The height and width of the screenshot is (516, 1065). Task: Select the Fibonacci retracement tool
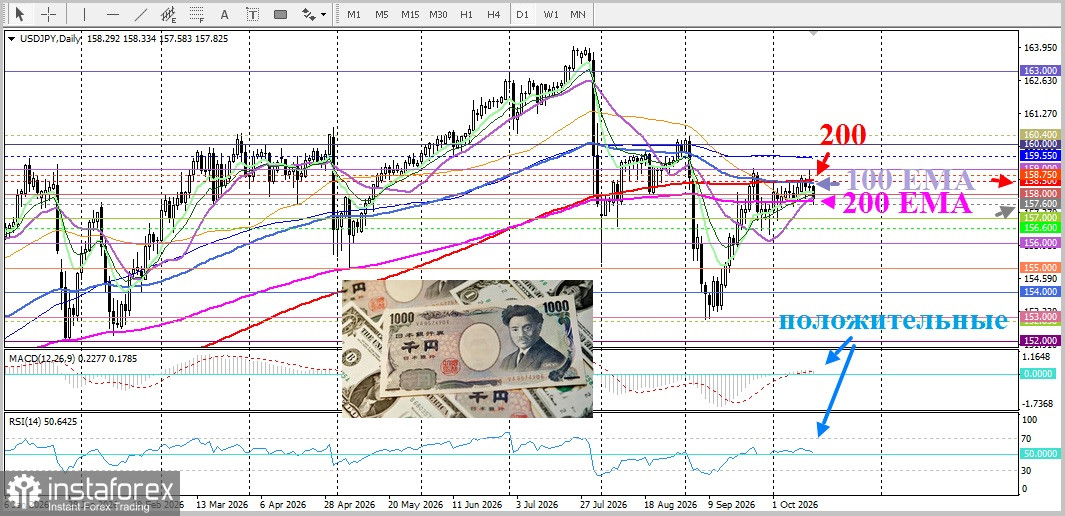tap(197, 14)
